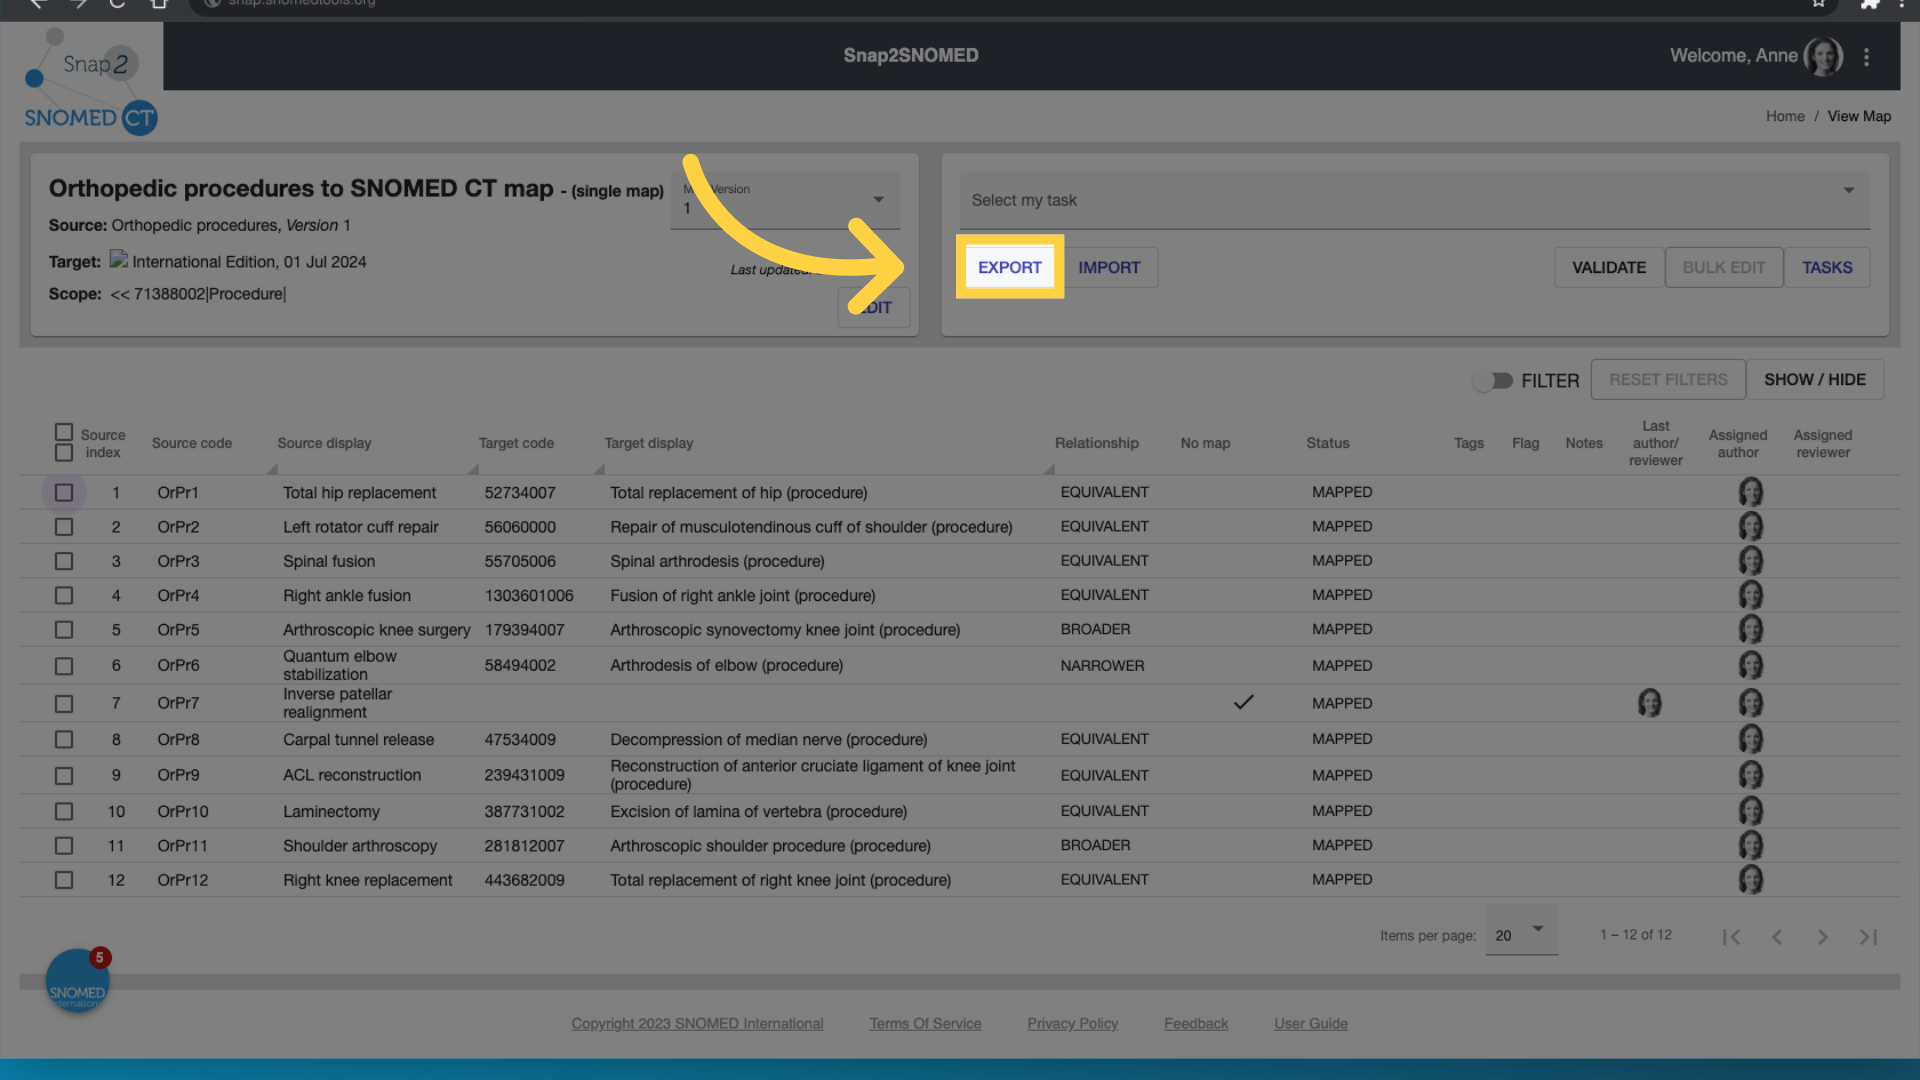This screenshot has width=1920, height=1080.
Task: Tick the upper select-all checkbox in header
Action: (64, 432)
